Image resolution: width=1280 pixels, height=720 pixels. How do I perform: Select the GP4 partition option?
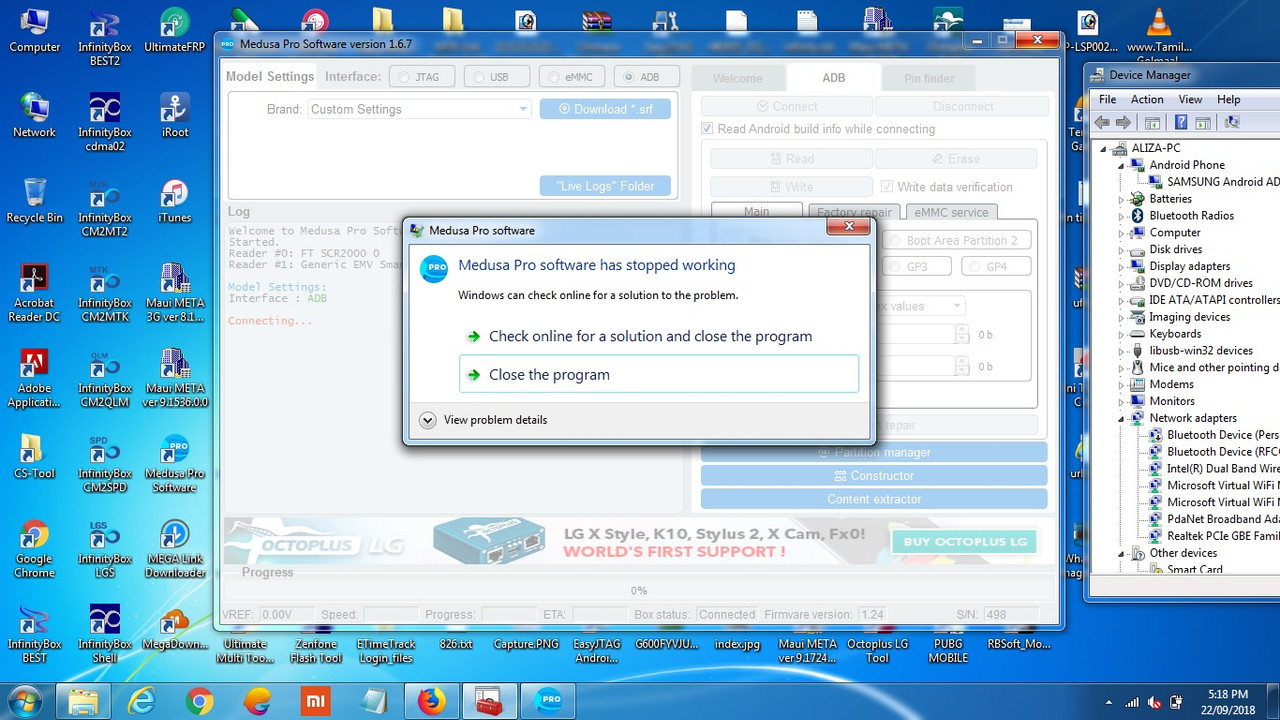click(x=997, y=267)
